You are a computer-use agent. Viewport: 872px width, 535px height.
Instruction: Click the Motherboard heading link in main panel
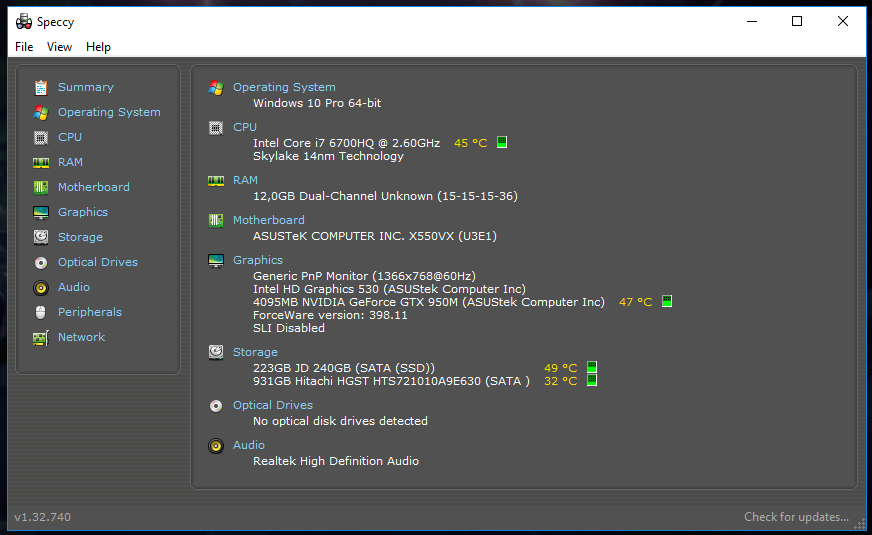pyautogui.click(x=269, y=220)
